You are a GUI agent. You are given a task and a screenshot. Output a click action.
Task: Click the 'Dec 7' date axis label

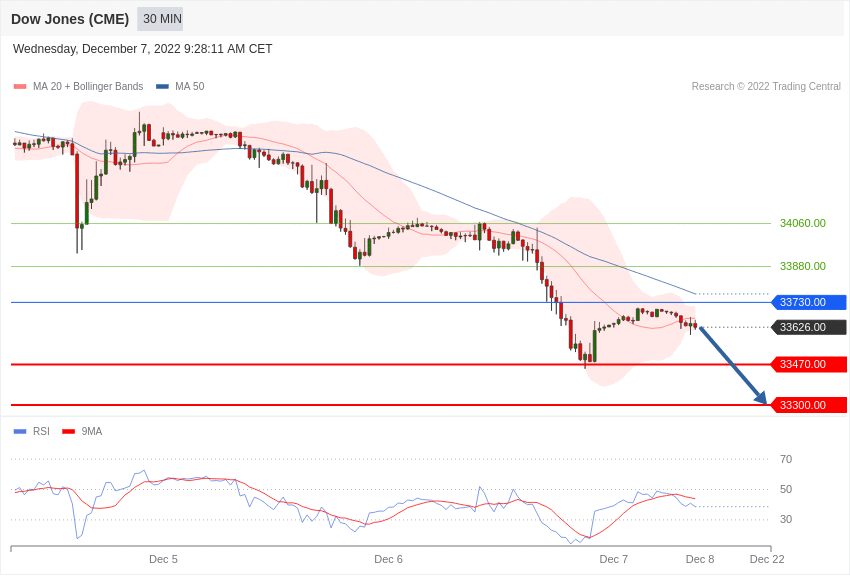click(x=614, y=559)
